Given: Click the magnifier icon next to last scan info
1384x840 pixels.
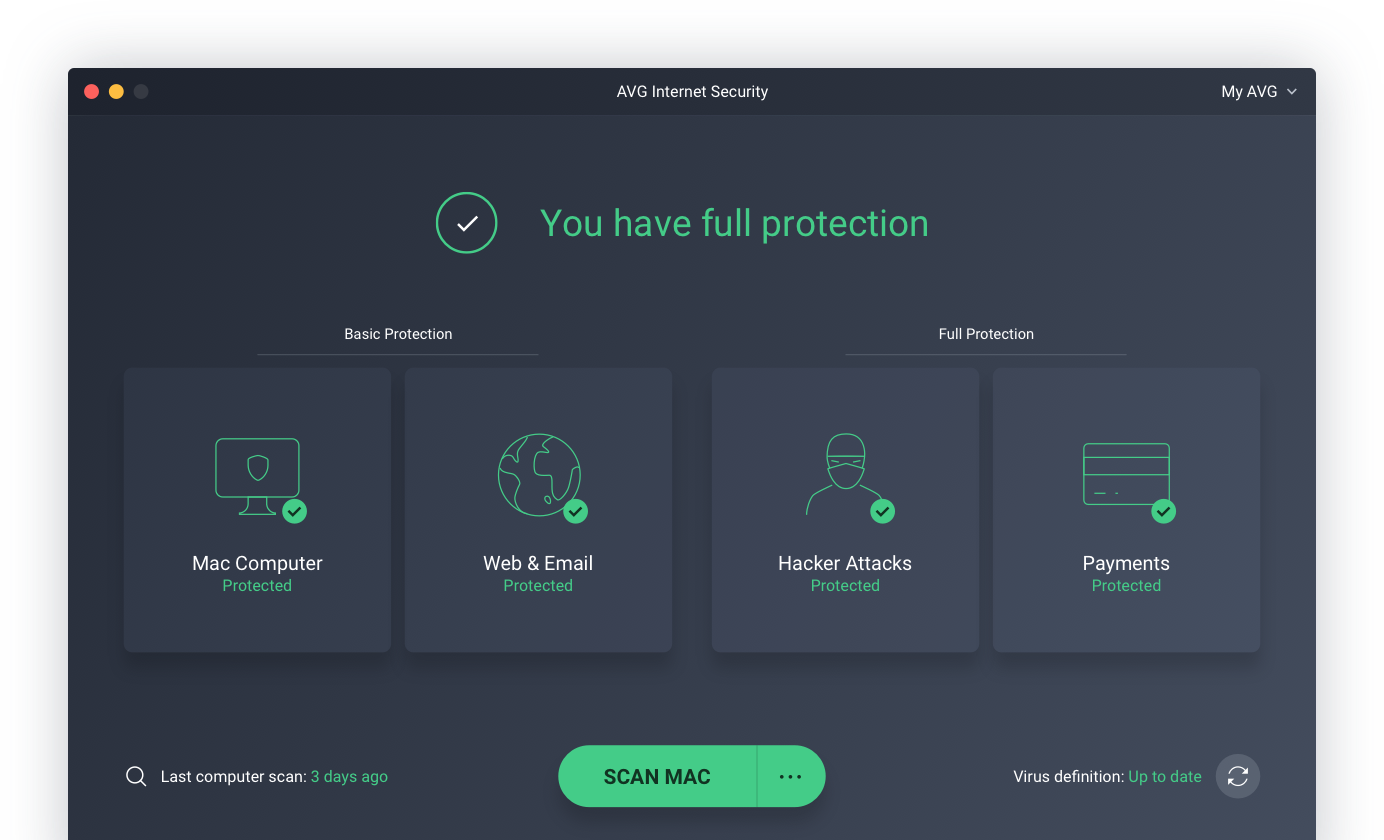Looking at the screenshot, I should click(136, 775).
